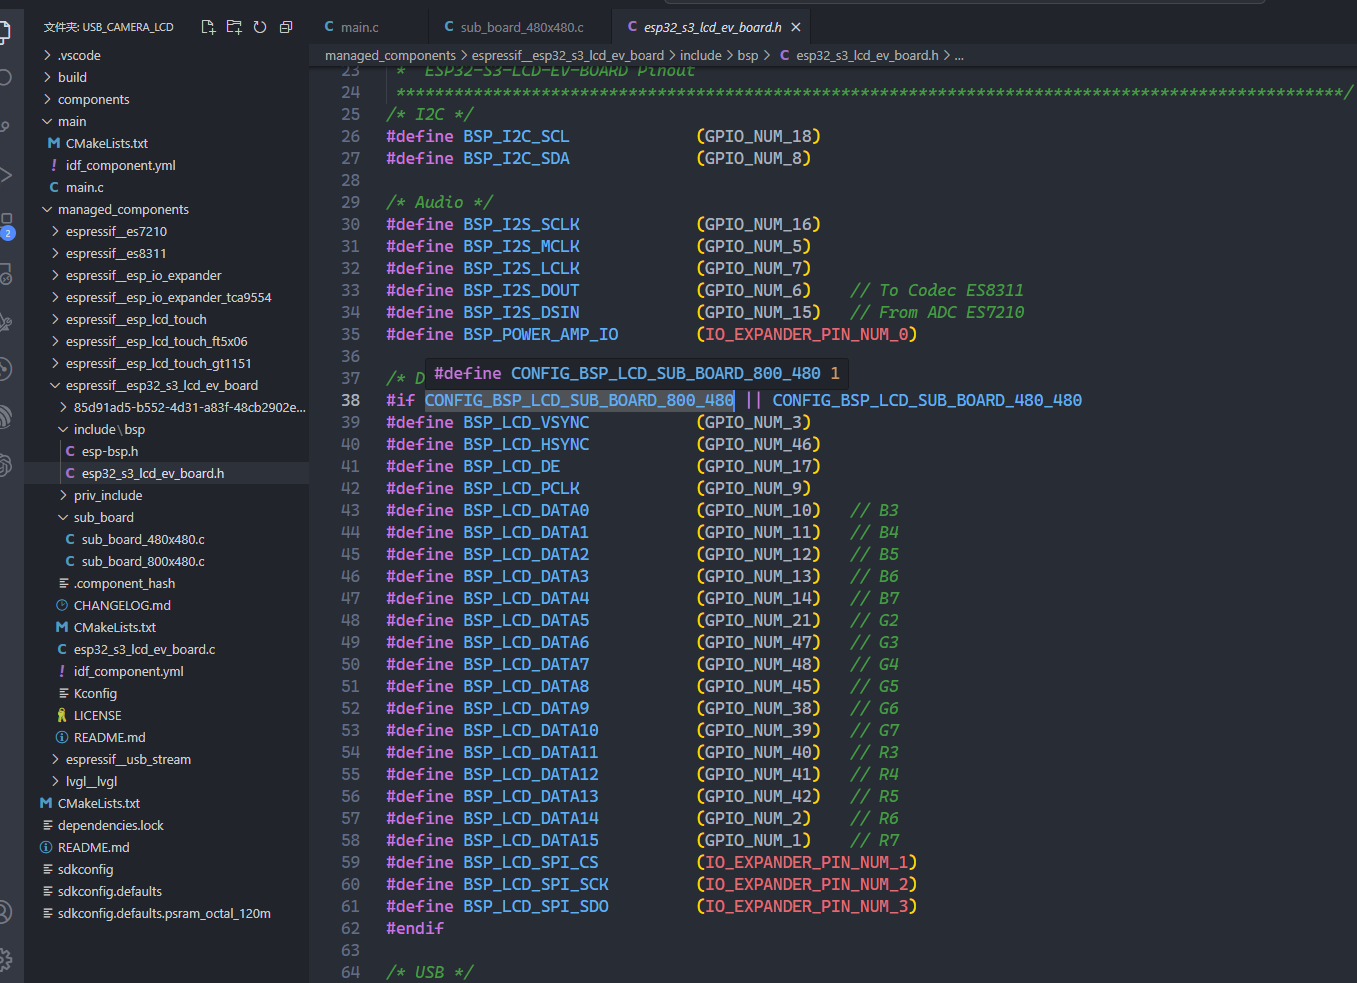Expand the components folder
The height and width of the screenshot is (983, 1357).
[47, 99]
